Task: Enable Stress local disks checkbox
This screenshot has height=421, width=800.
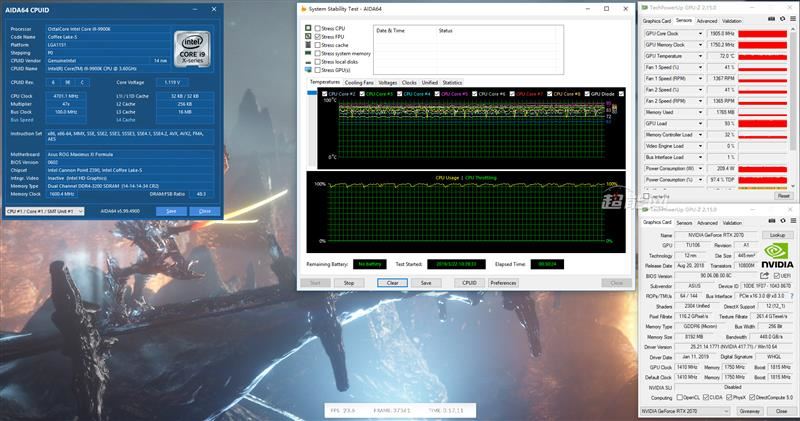Action: coord(318,62)
